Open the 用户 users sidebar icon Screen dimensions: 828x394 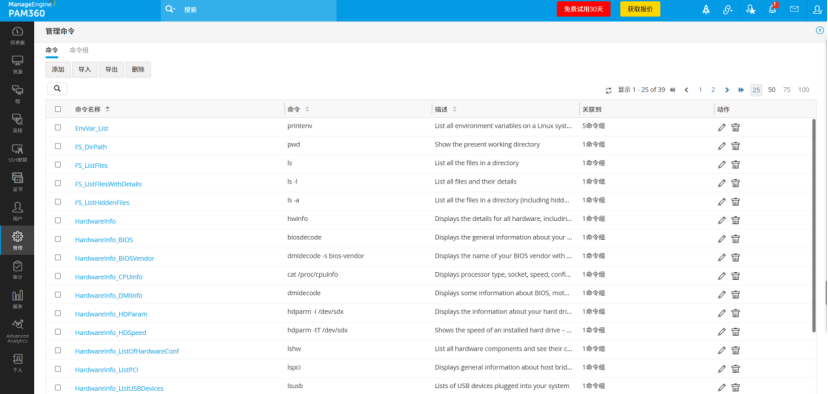(17, 211)
